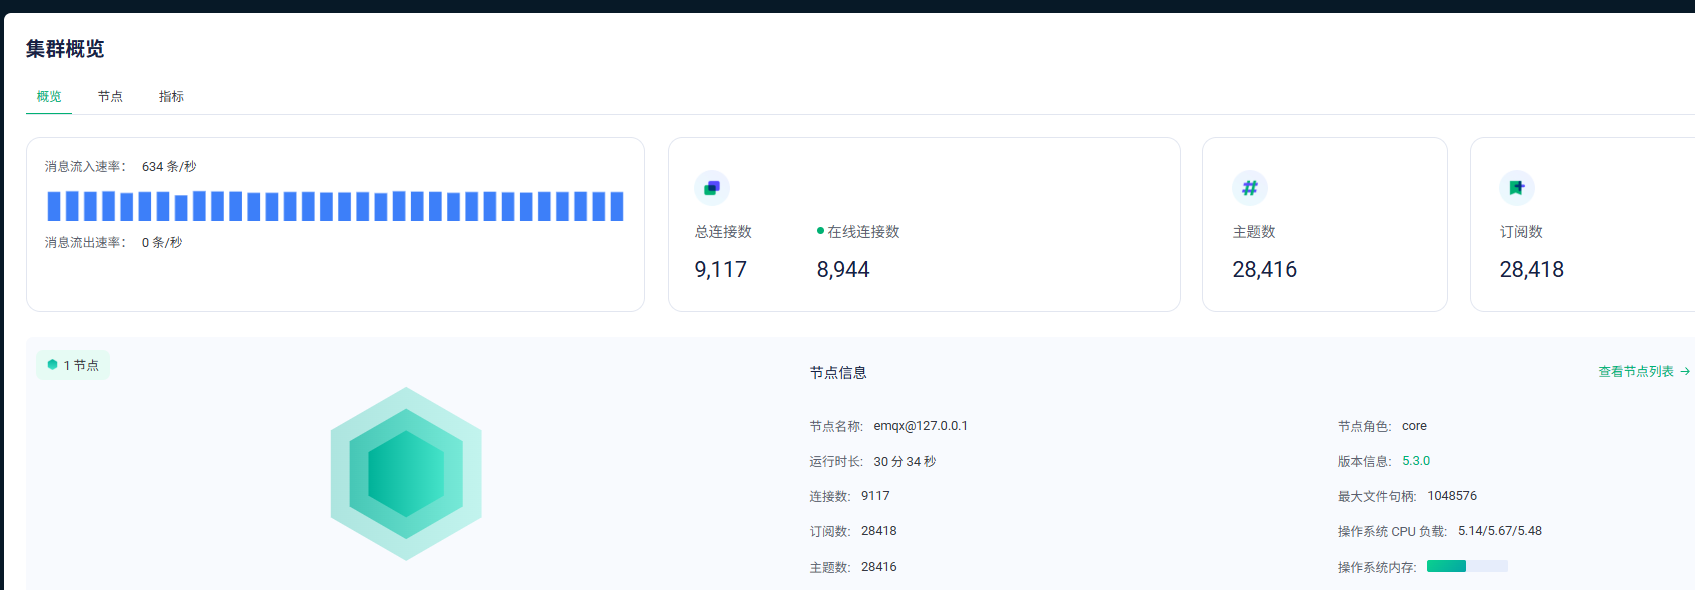Click the version 5.3.0 link

[x=1415, y=461]
